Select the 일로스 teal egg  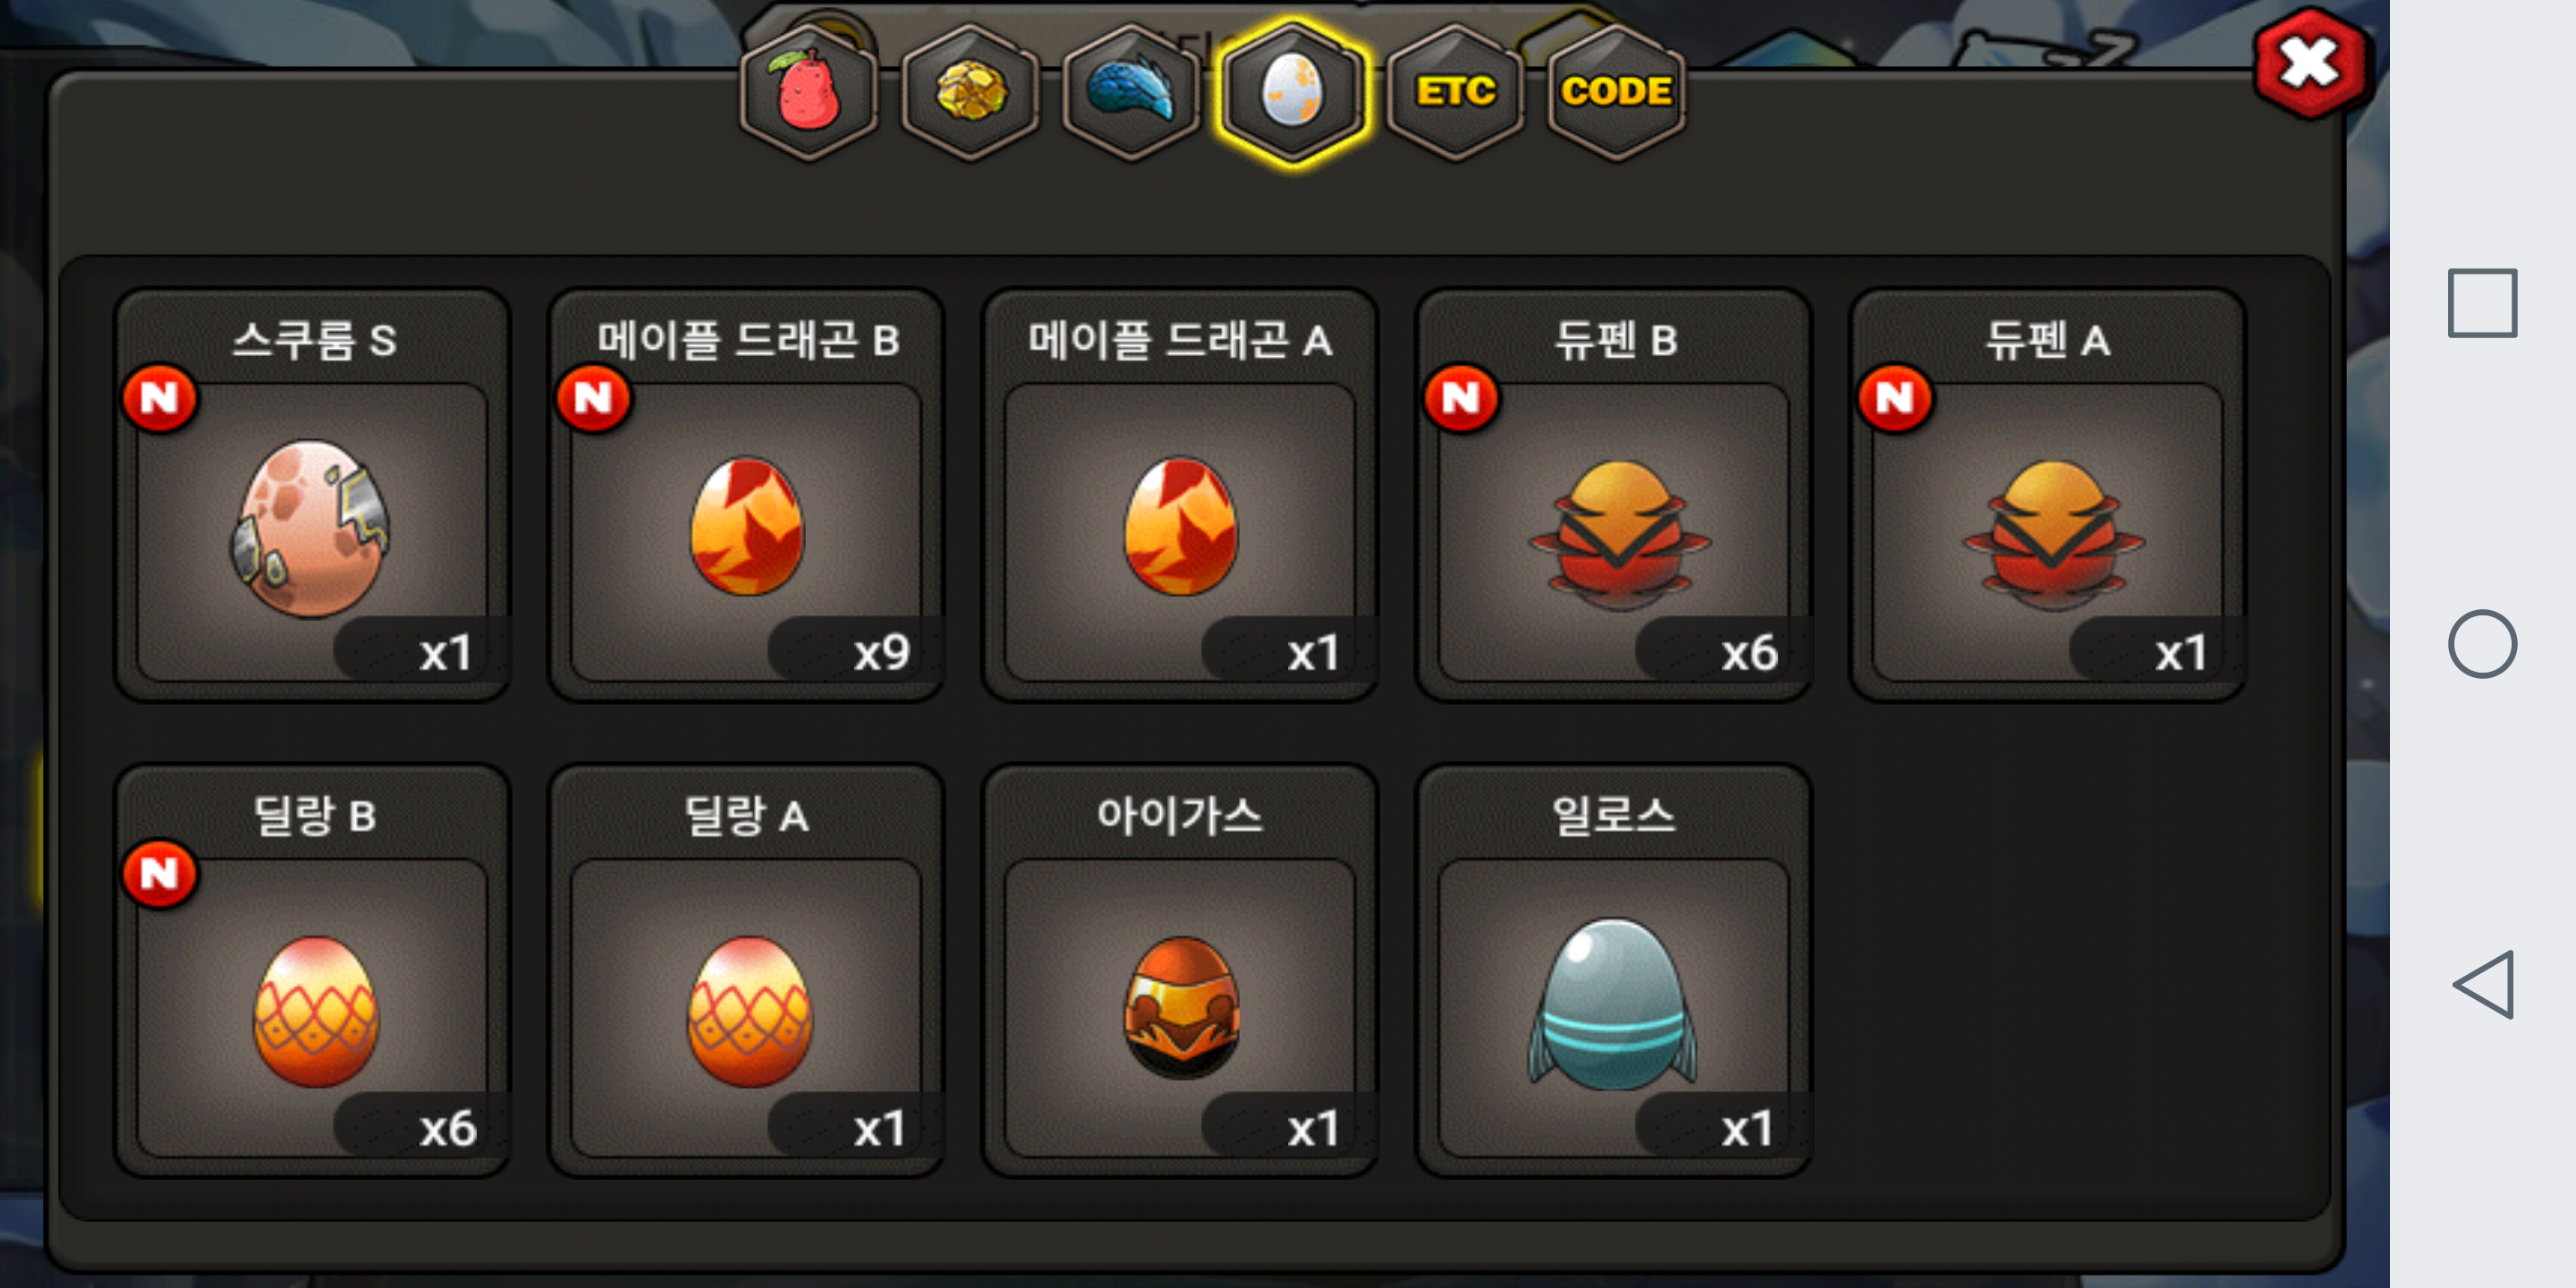pyautogui.click(x=1615, y=970)
